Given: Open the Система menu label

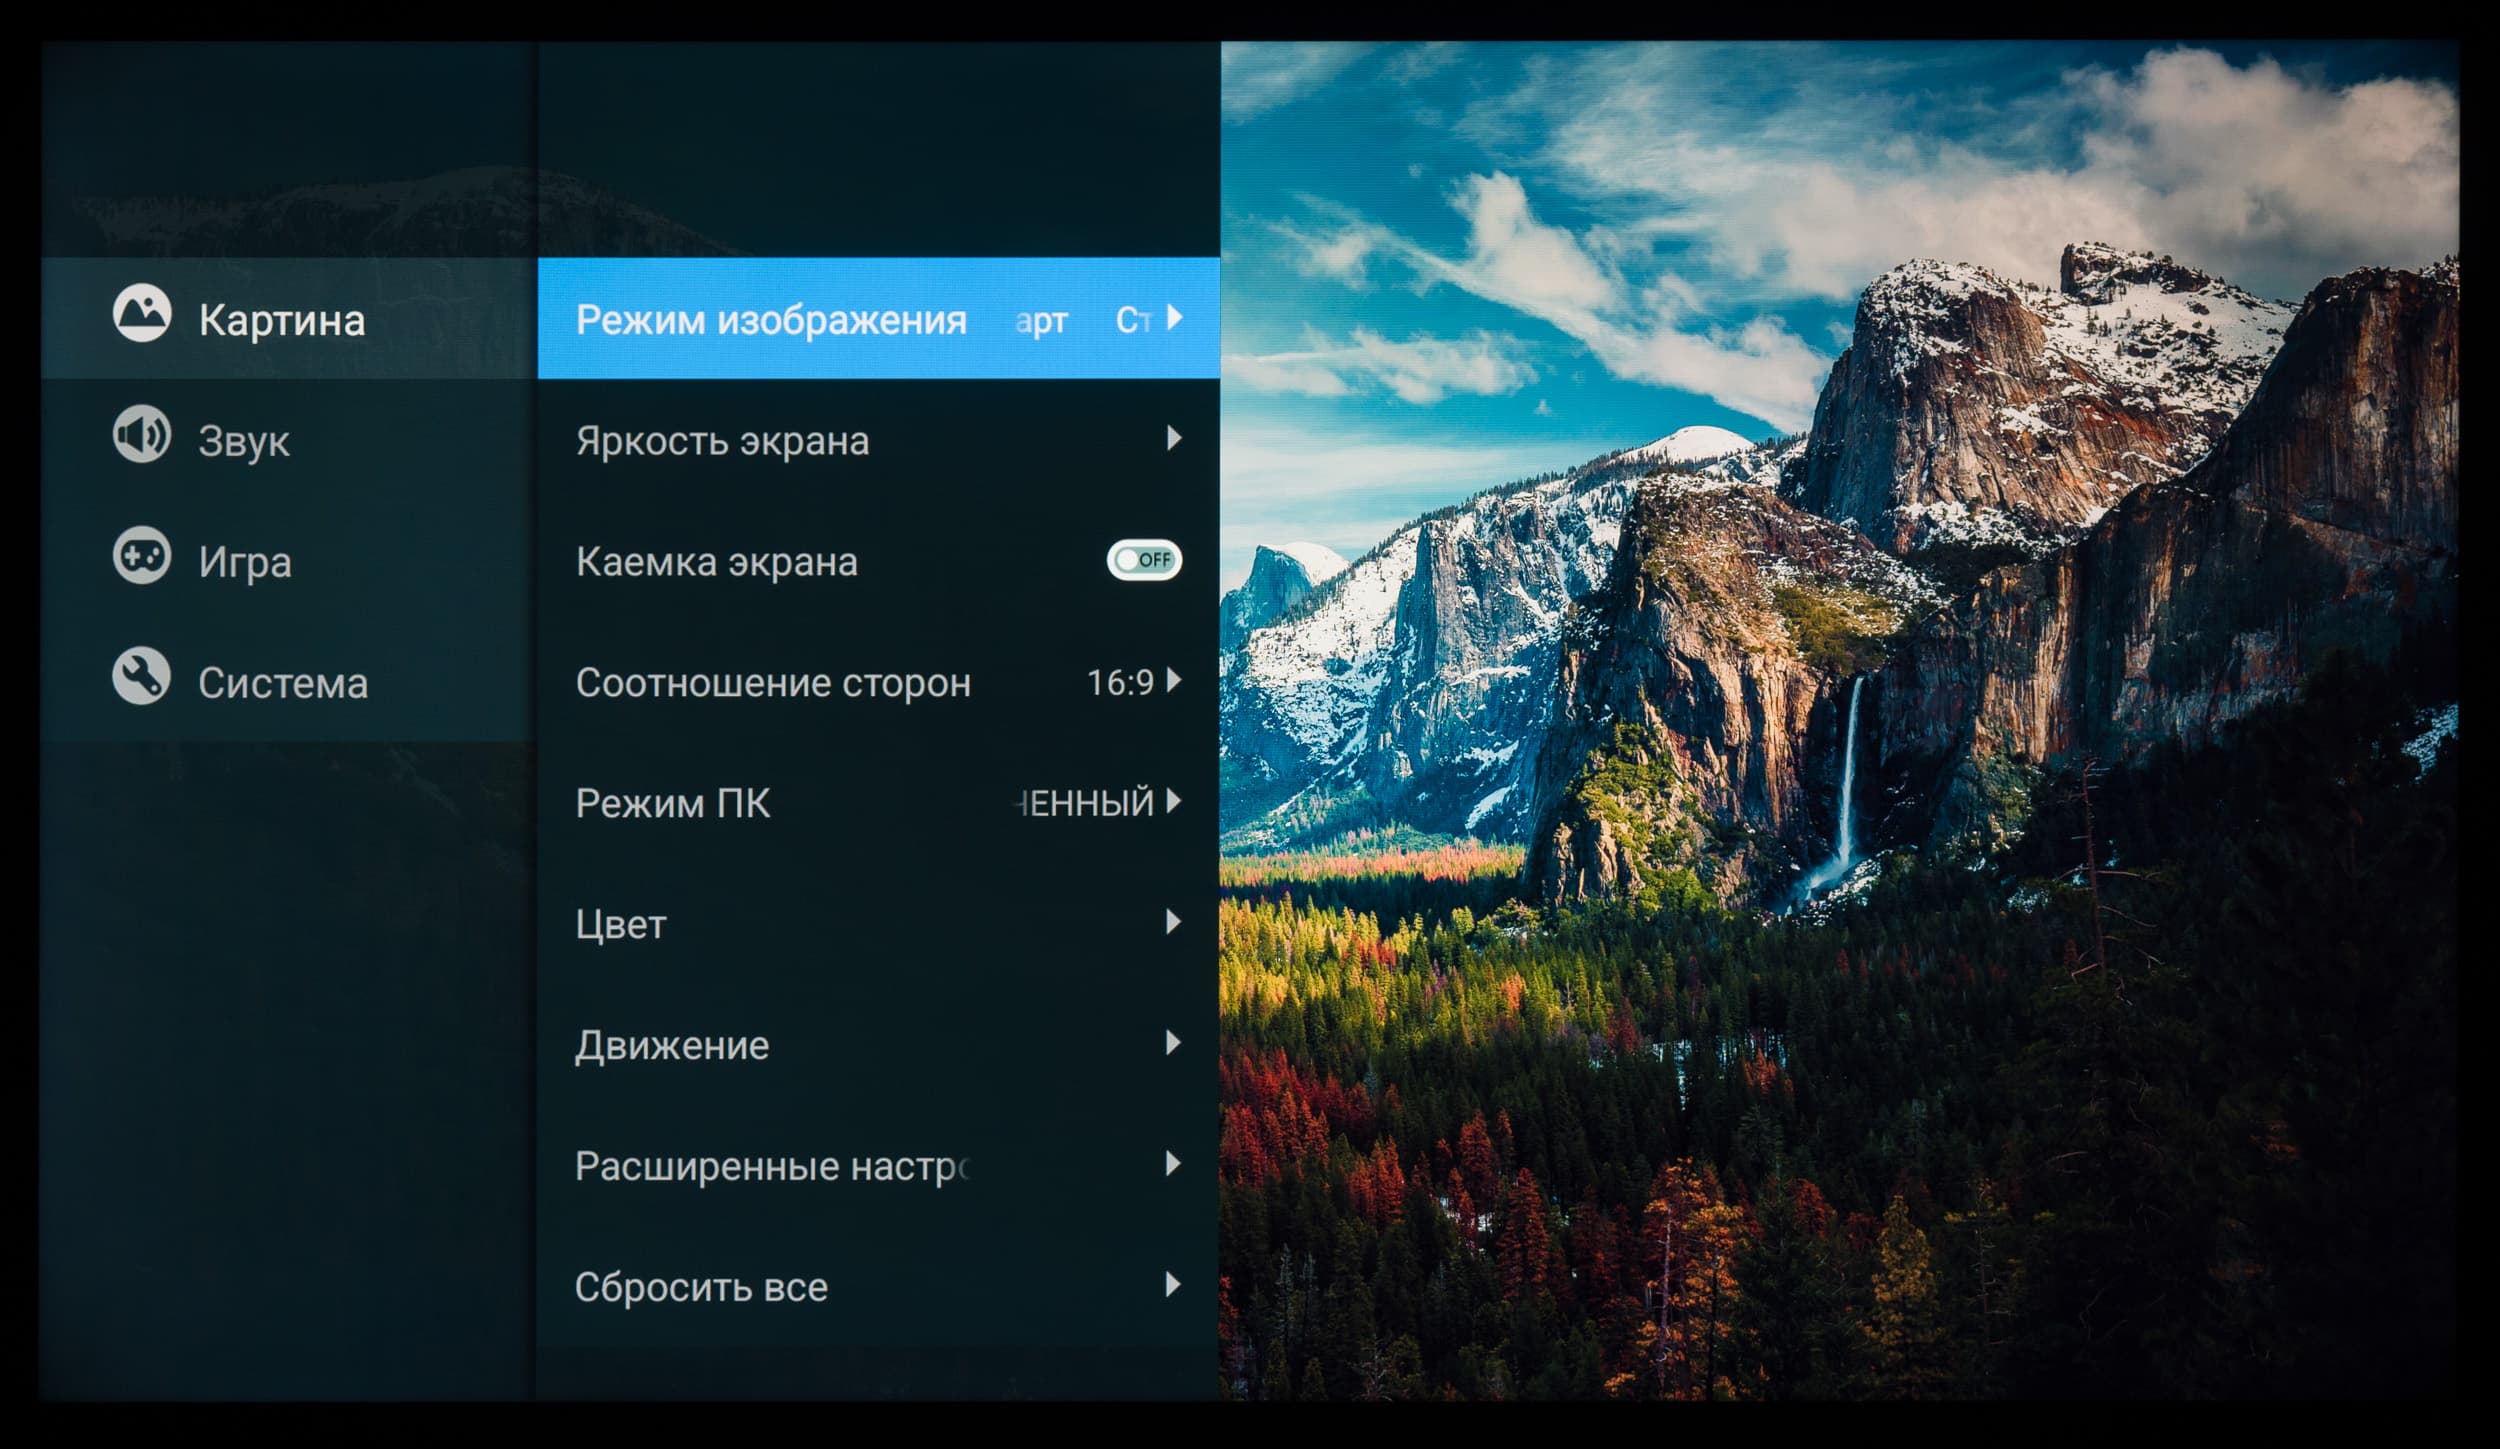Looking at the screenshot, I should [x=283, y=684].
